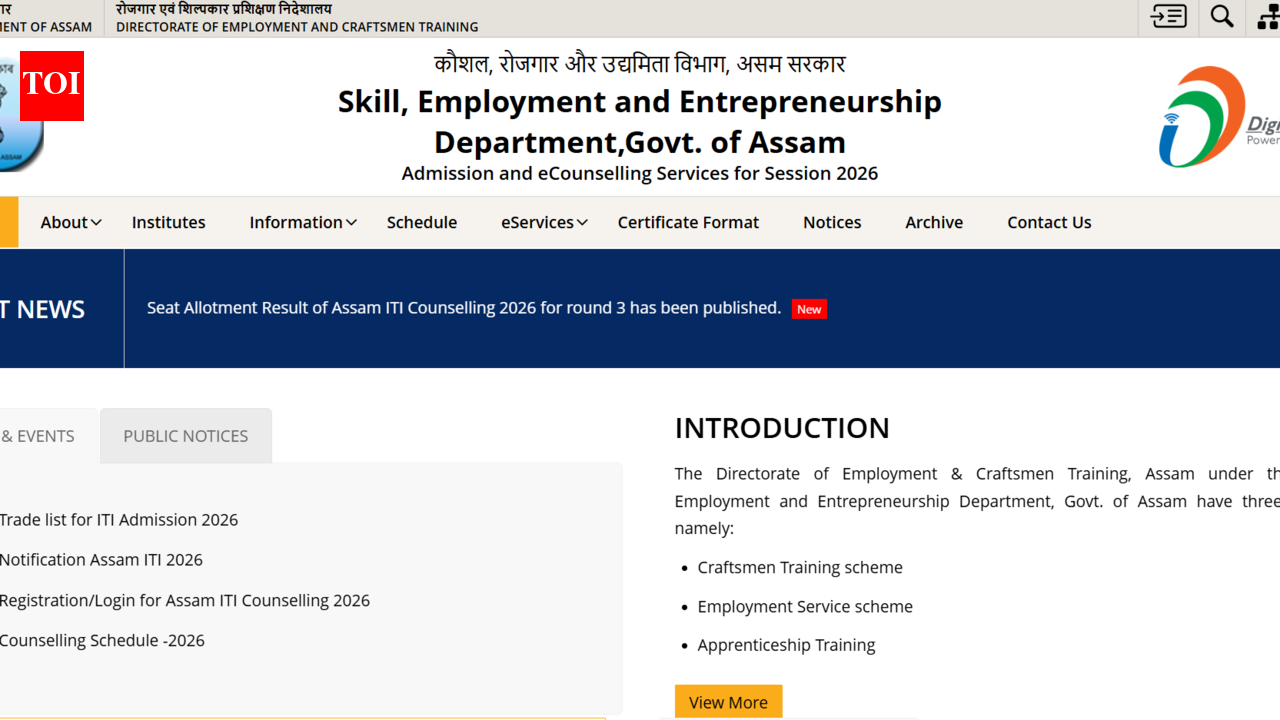Click Admission and eCounselling Services for Session 2026
The width and height of the screenshot is (1280, 720).
click(x=640, y=174)
